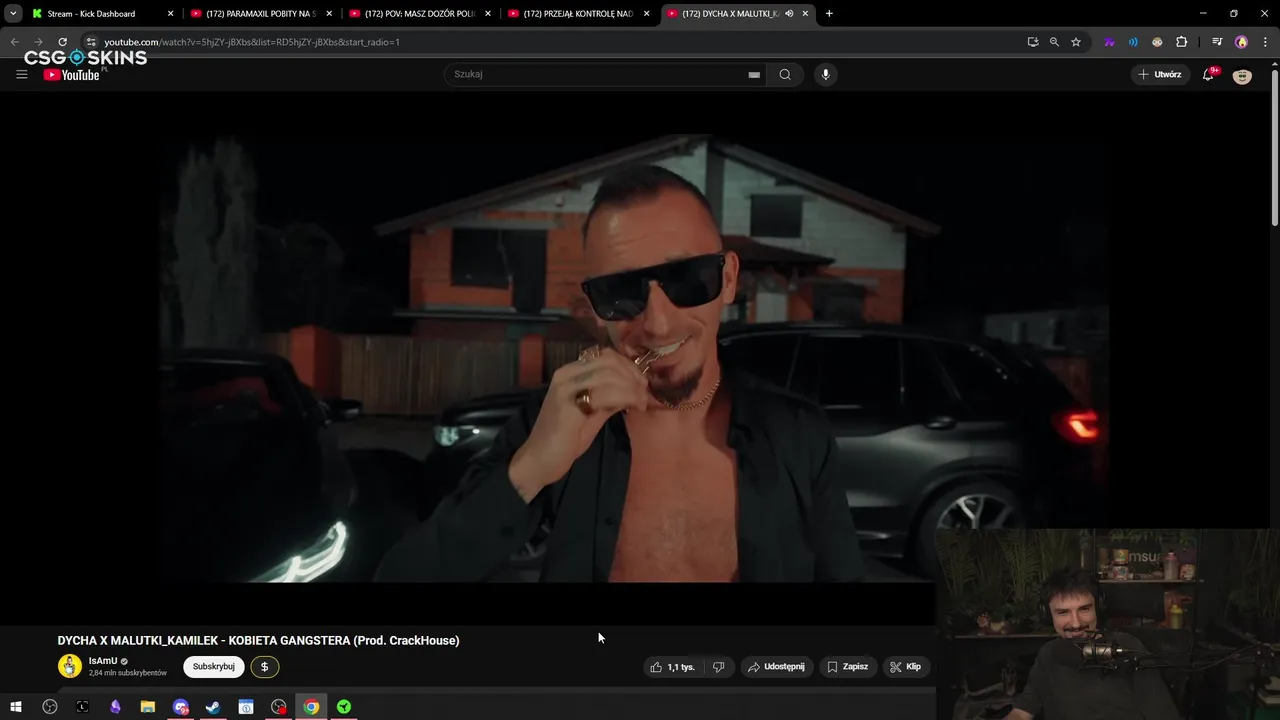Close the PARAMAXIL POBITY tab
1280x720 pixels.
[x=329, y=14]
